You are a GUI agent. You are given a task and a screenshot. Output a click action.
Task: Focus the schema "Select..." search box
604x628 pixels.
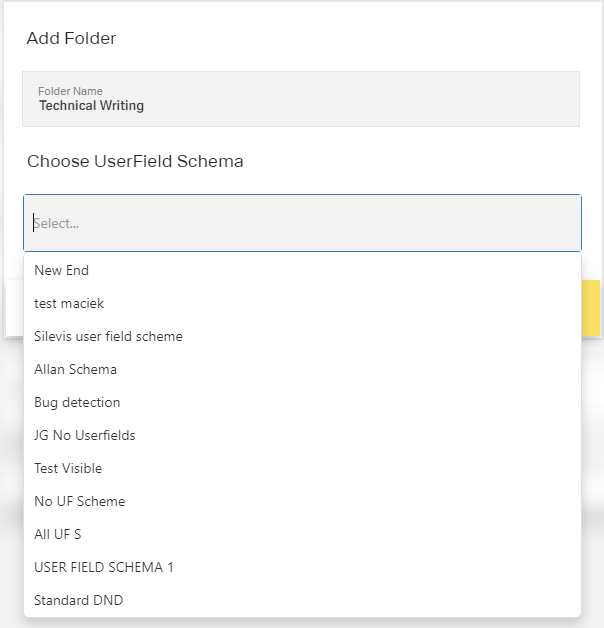(x=302, y=223)
